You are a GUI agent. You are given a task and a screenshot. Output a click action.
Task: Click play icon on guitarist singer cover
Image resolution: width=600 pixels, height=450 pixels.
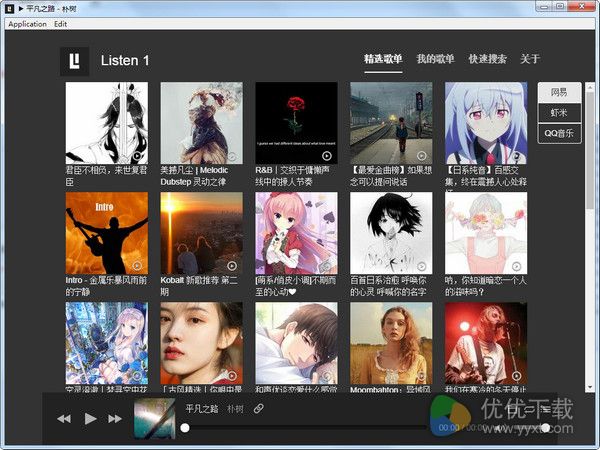[516, 376]
